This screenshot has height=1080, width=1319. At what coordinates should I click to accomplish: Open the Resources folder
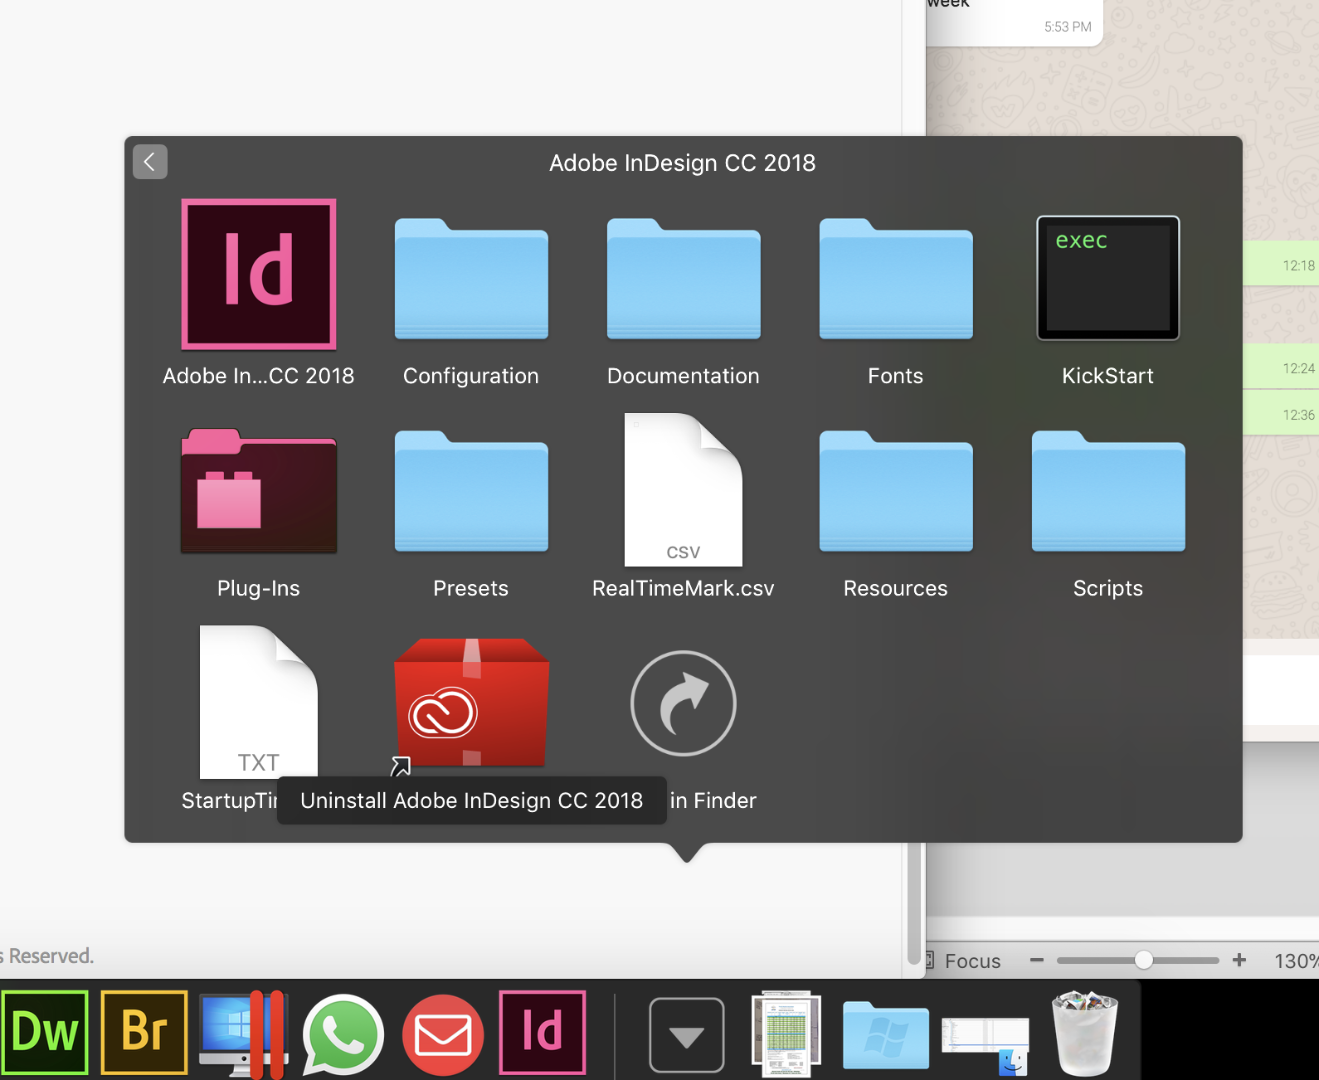pyautogui.click(x=896, y=491)
